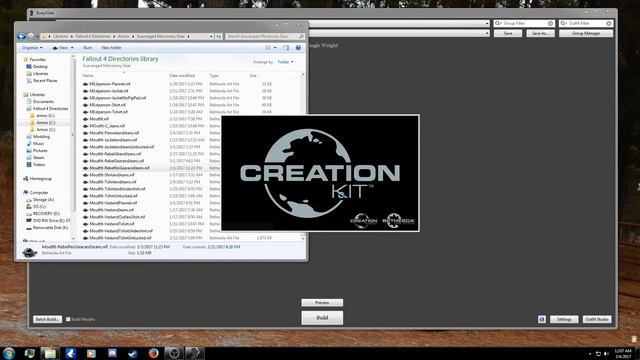This screenshot has height=360, width=640.
Task: Open the Views dropdown in Explorer toolbar
Action: [63, 48]
